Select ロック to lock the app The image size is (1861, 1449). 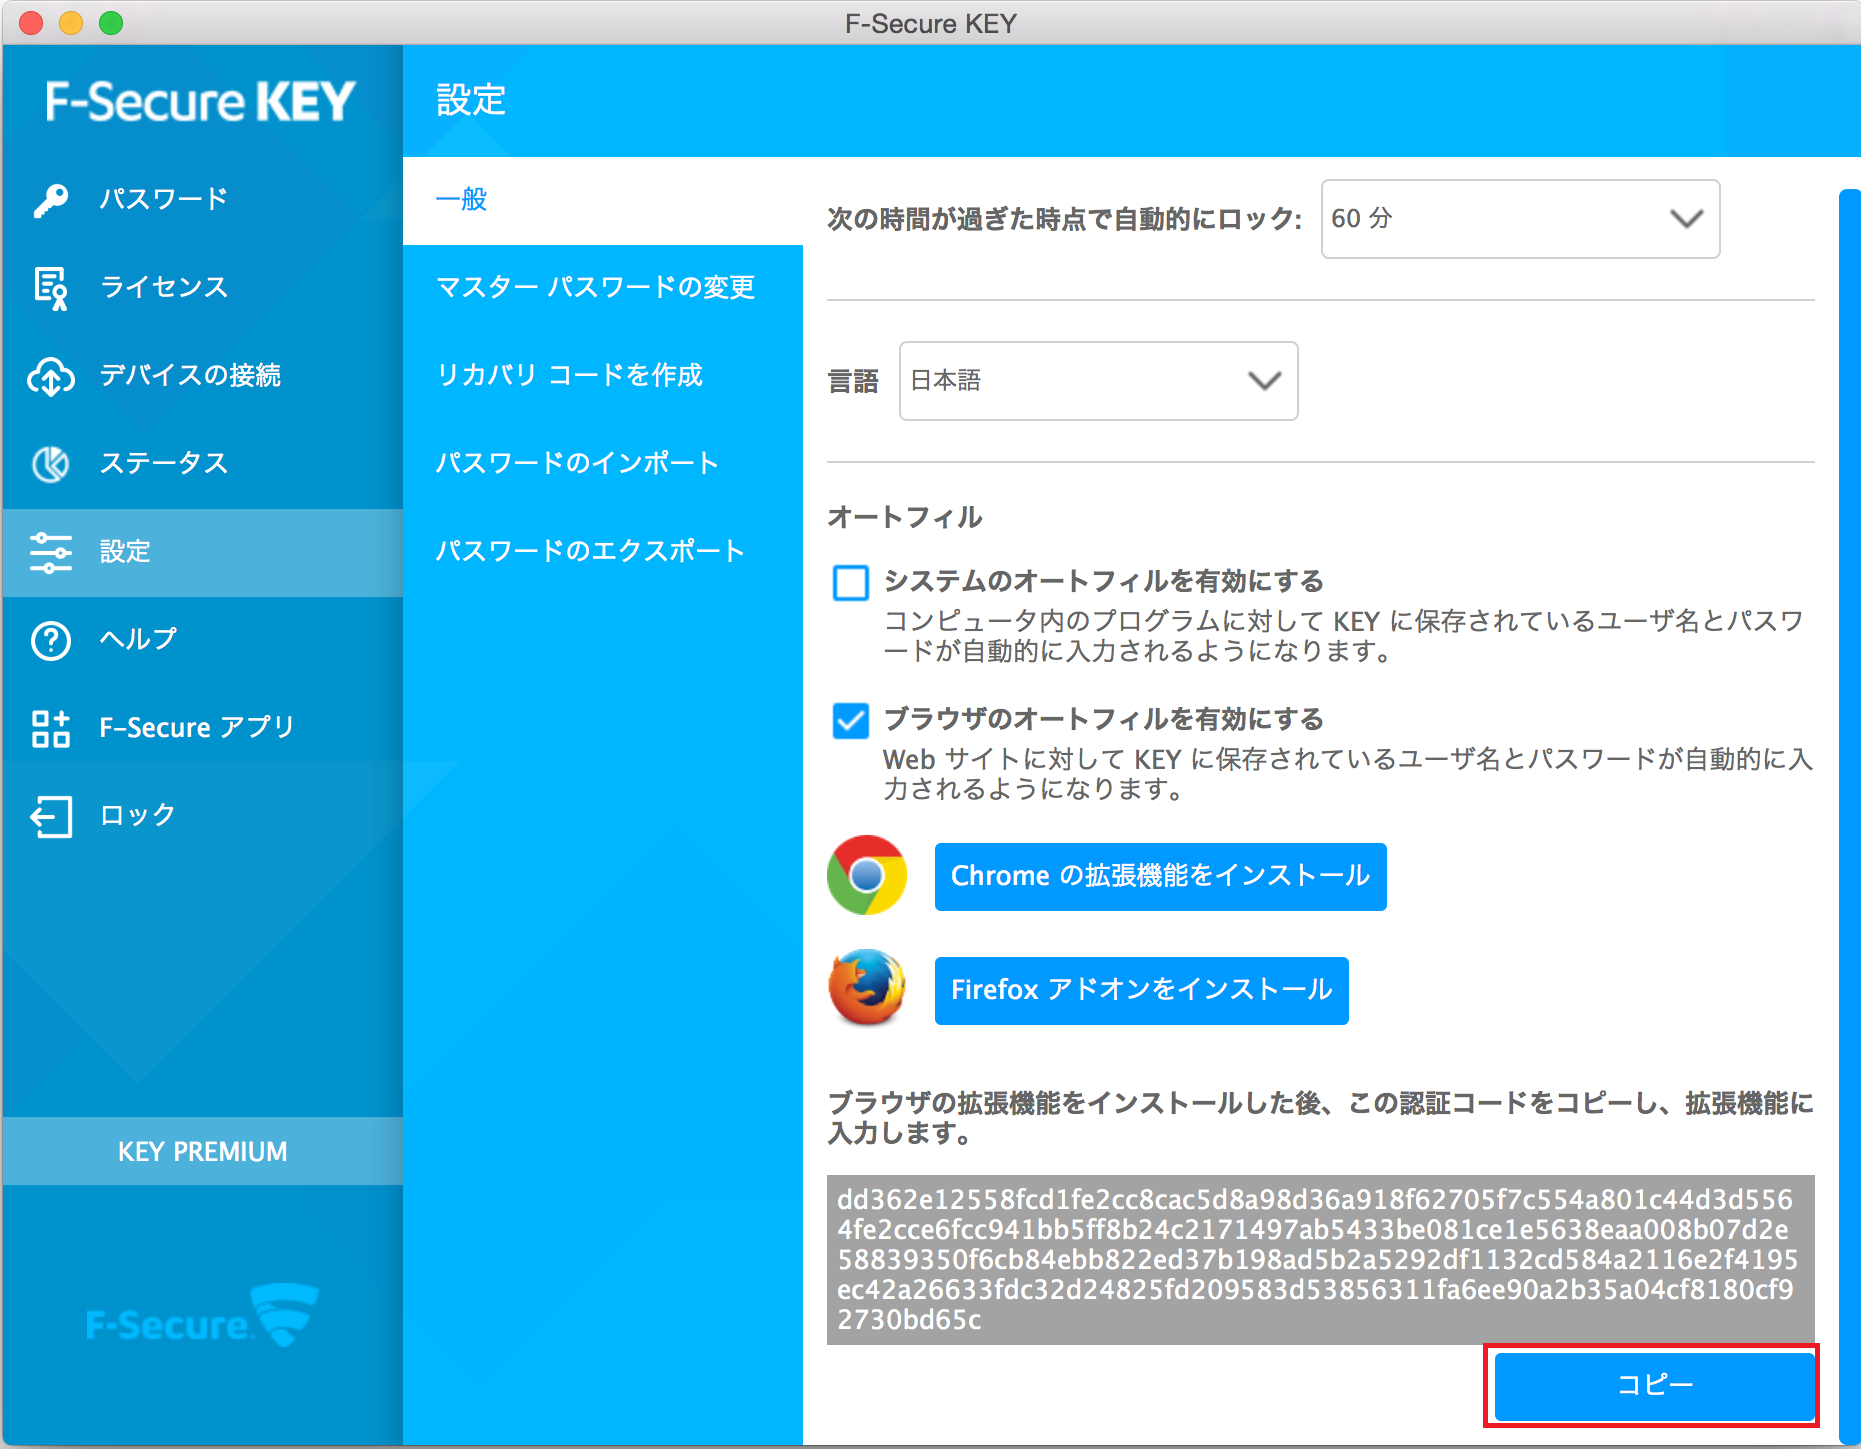coord(203,816)
